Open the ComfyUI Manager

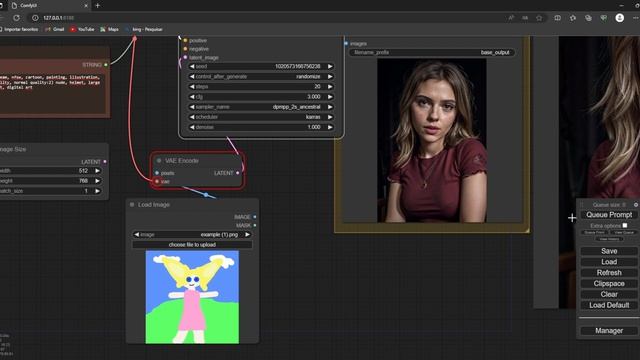(x=609, y=331)
